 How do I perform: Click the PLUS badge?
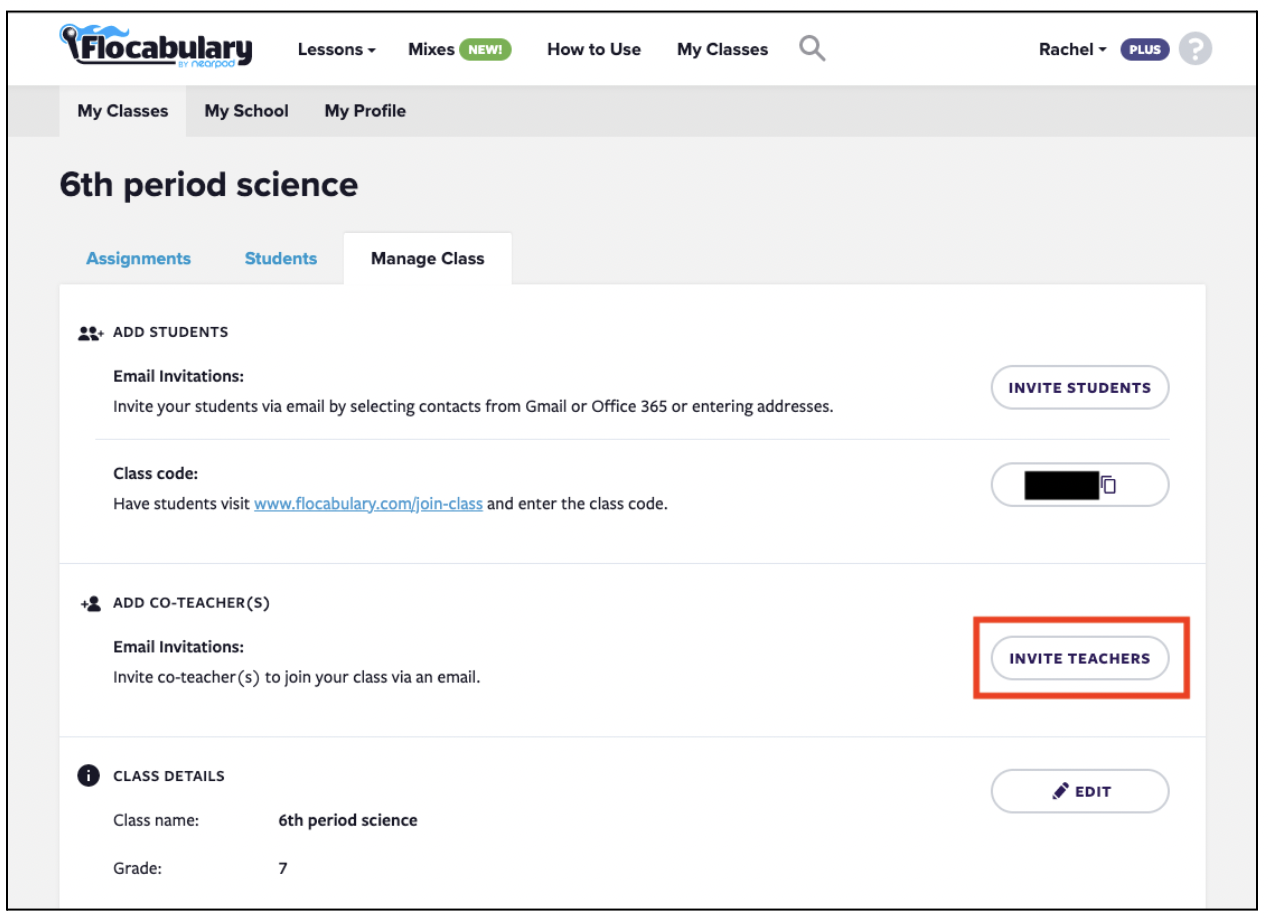pyautogui.click(x=1145, y=49)
